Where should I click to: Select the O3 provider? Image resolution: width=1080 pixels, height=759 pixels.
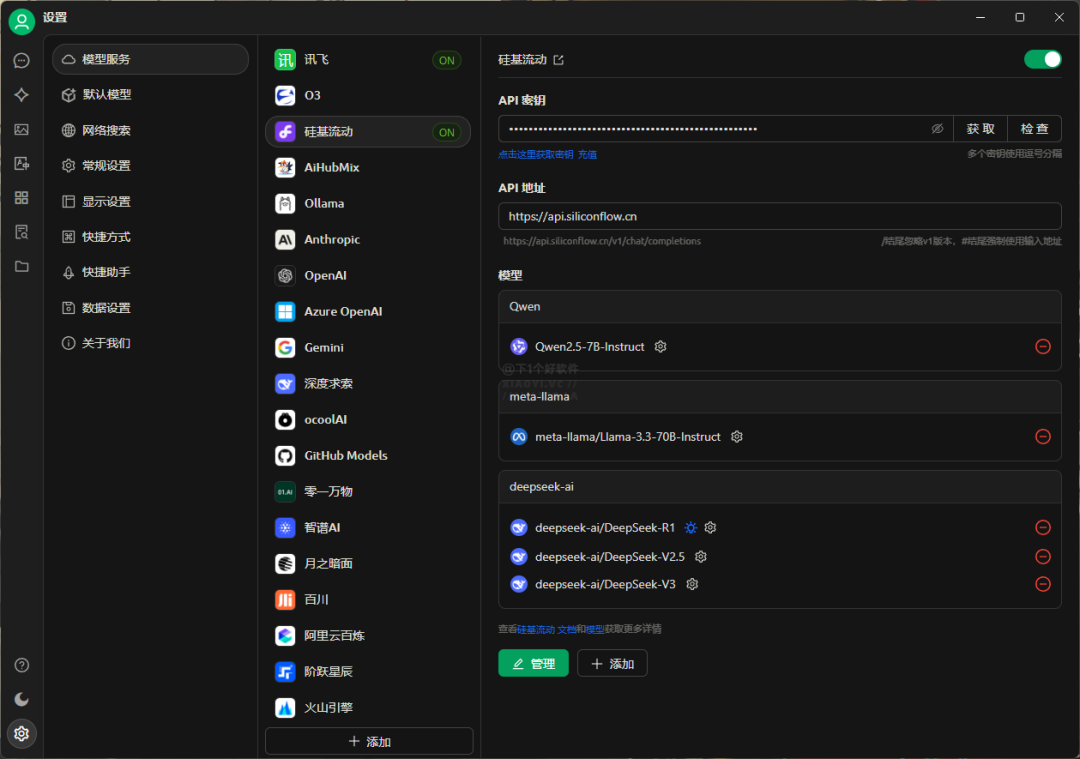(x=368, y=95)
